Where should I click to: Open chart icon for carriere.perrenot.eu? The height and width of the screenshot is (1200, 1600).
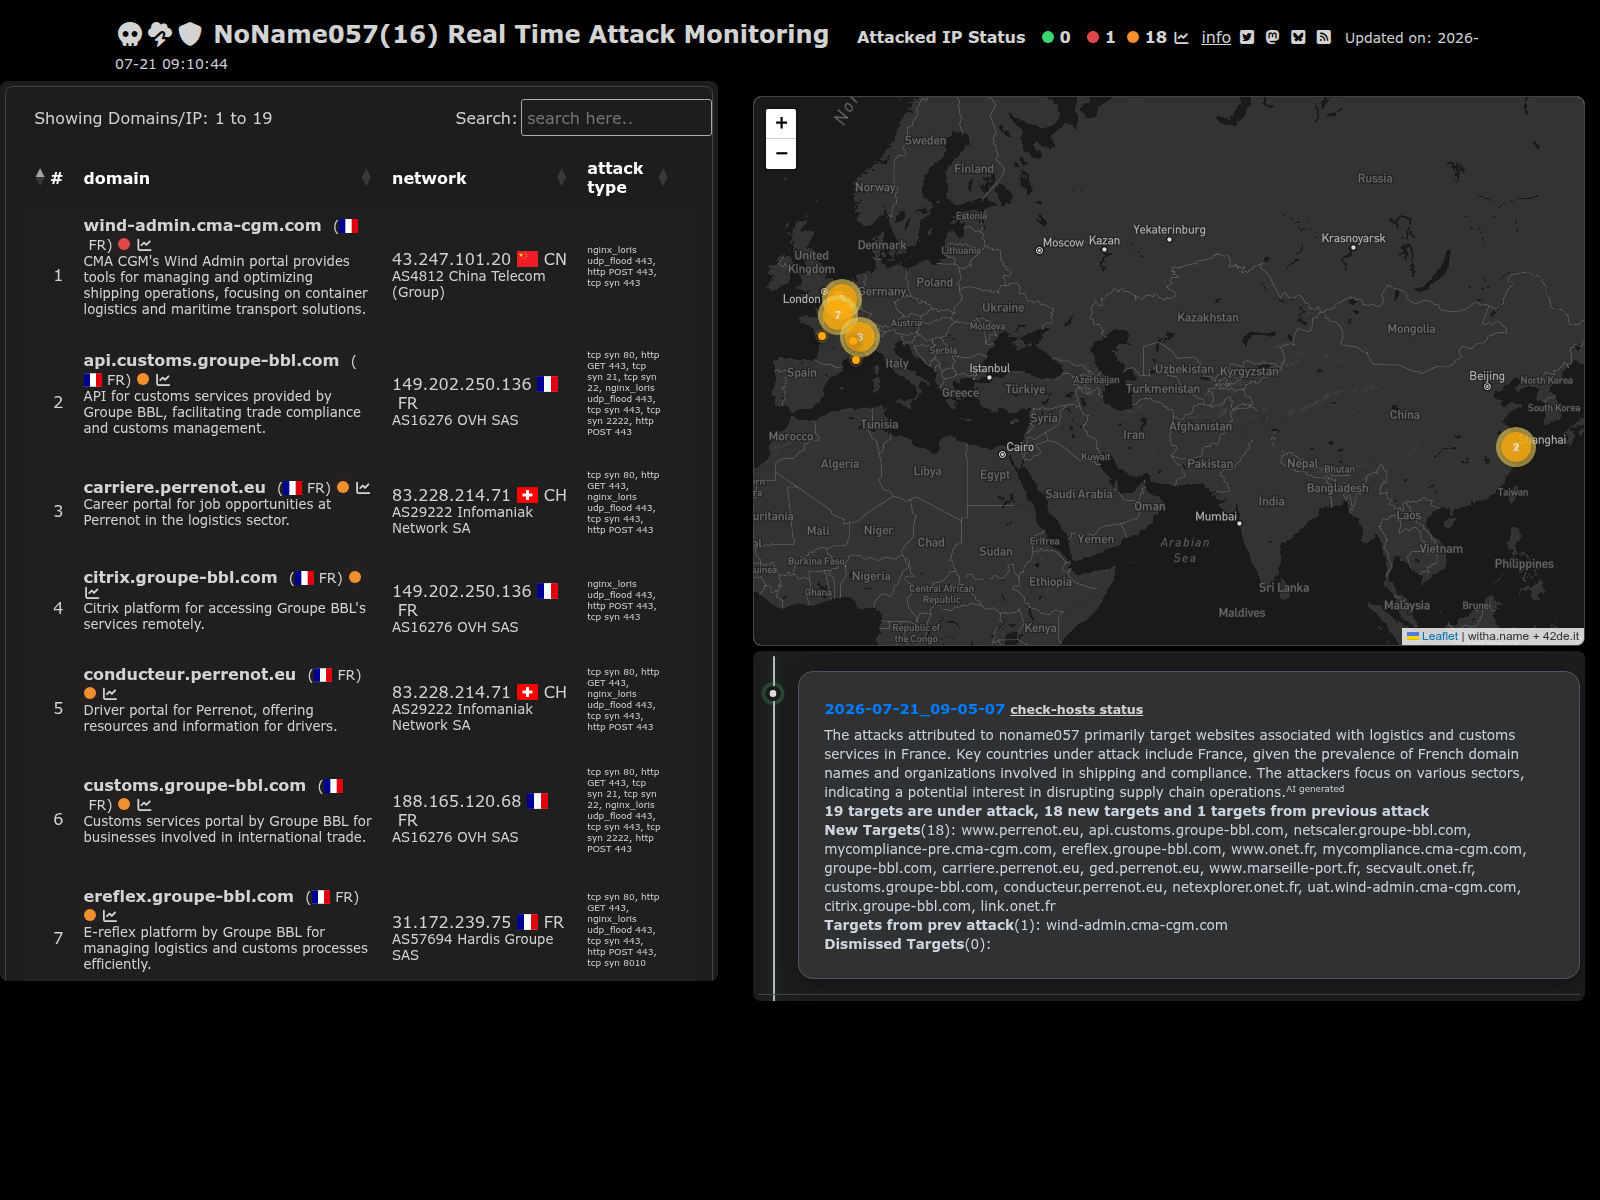[x=363, y=487]
